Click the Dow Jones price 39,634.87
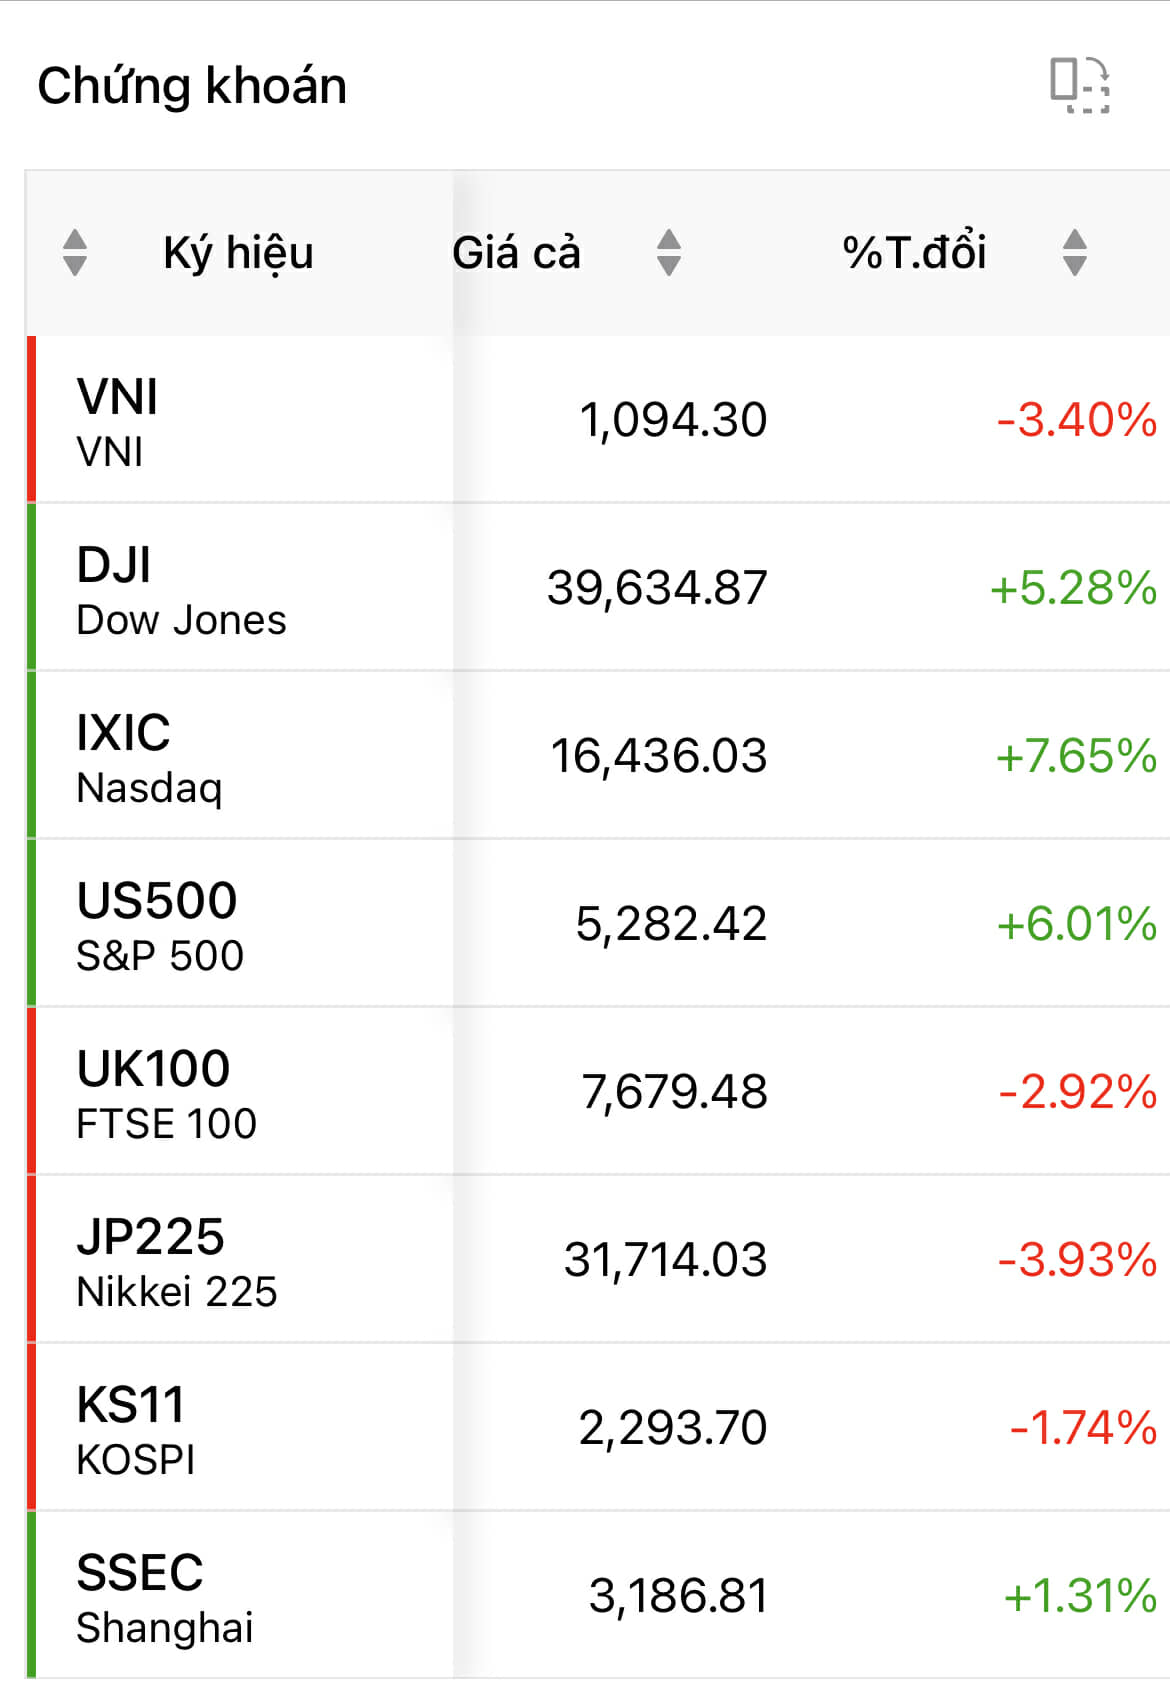Viewport: 1170px width, 1694px height. pyautogui.click(x=657, y=588)
